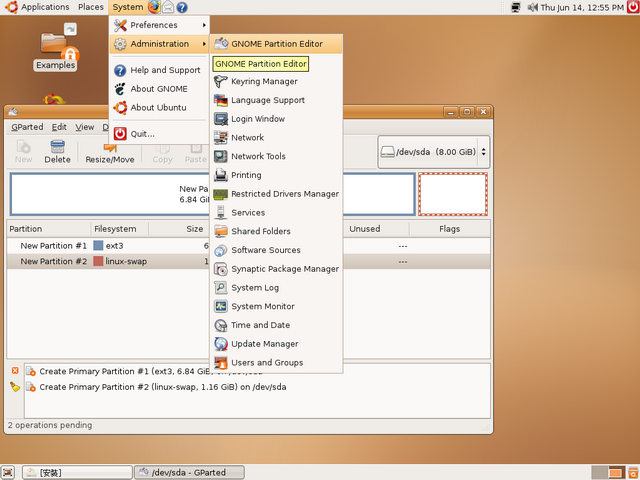The image size is (640, 480).
Task: Click the Users and Groups icon
Action: [221, 363]
